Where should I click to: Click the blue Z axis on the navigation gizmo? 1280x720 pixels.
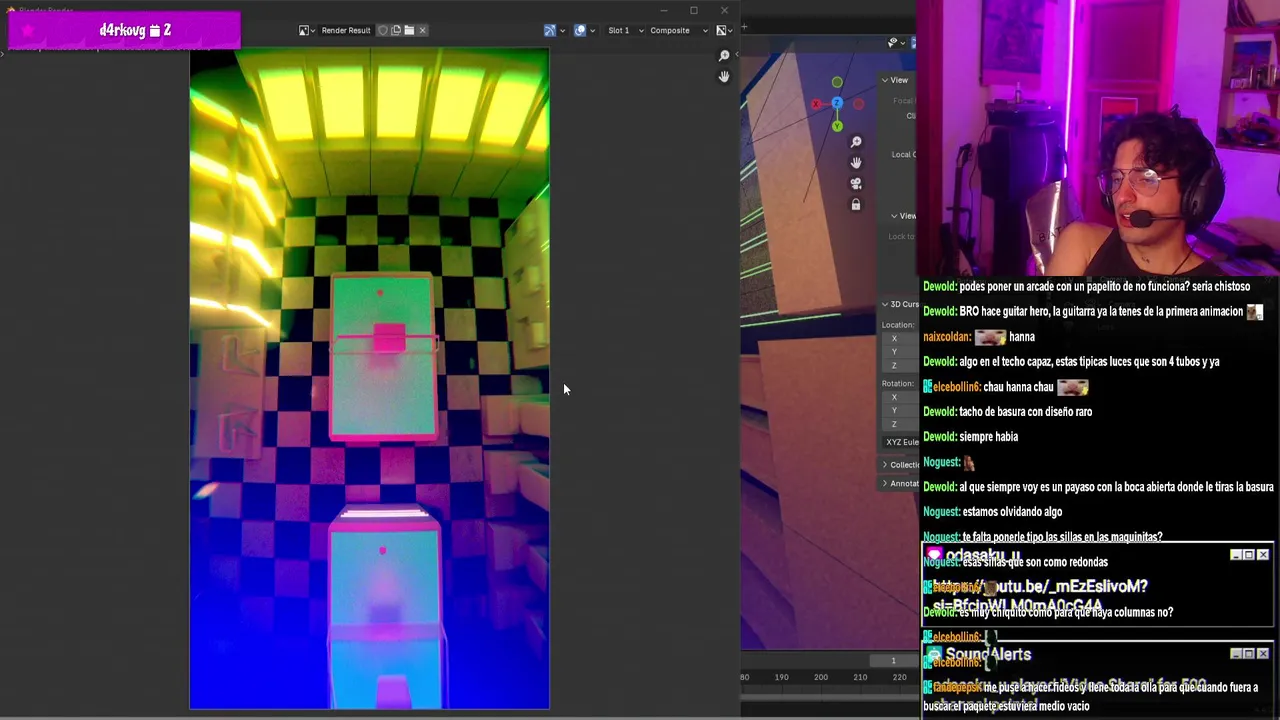[x=837, y=102]
